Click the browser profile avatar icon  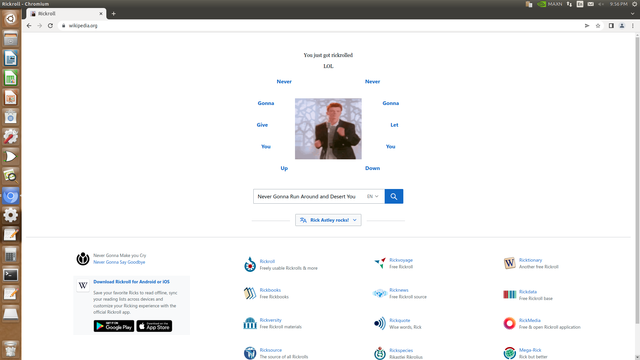(x=622, y=25)
